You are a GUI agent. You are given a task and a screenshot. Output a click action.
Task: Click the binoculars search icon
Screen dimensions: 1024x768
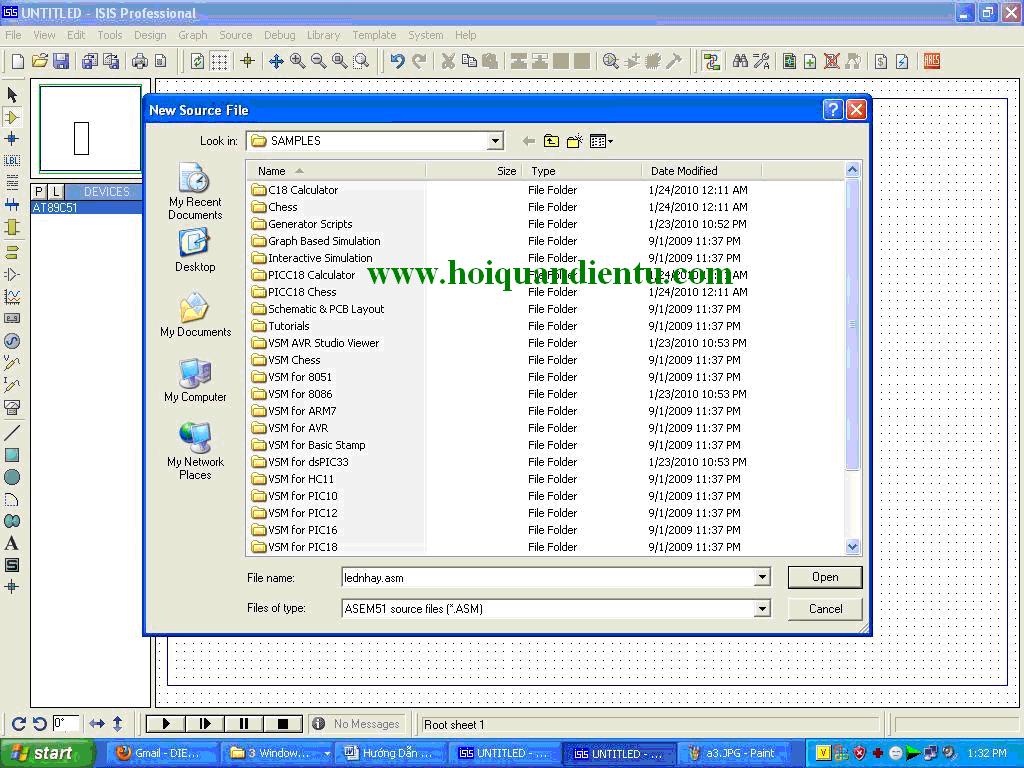[x=740, y=61]
